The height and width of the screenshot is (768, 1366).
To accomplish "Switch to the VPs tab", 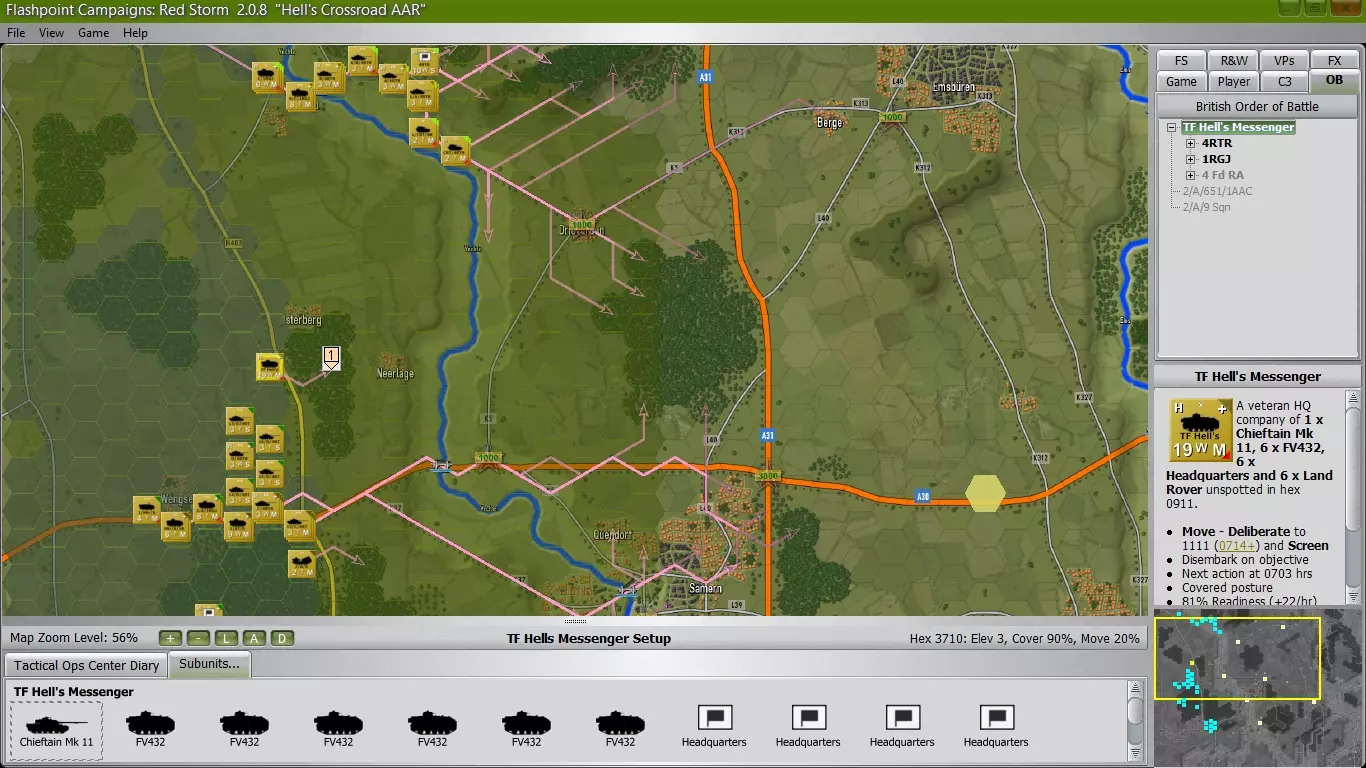I will (1284, 60).
